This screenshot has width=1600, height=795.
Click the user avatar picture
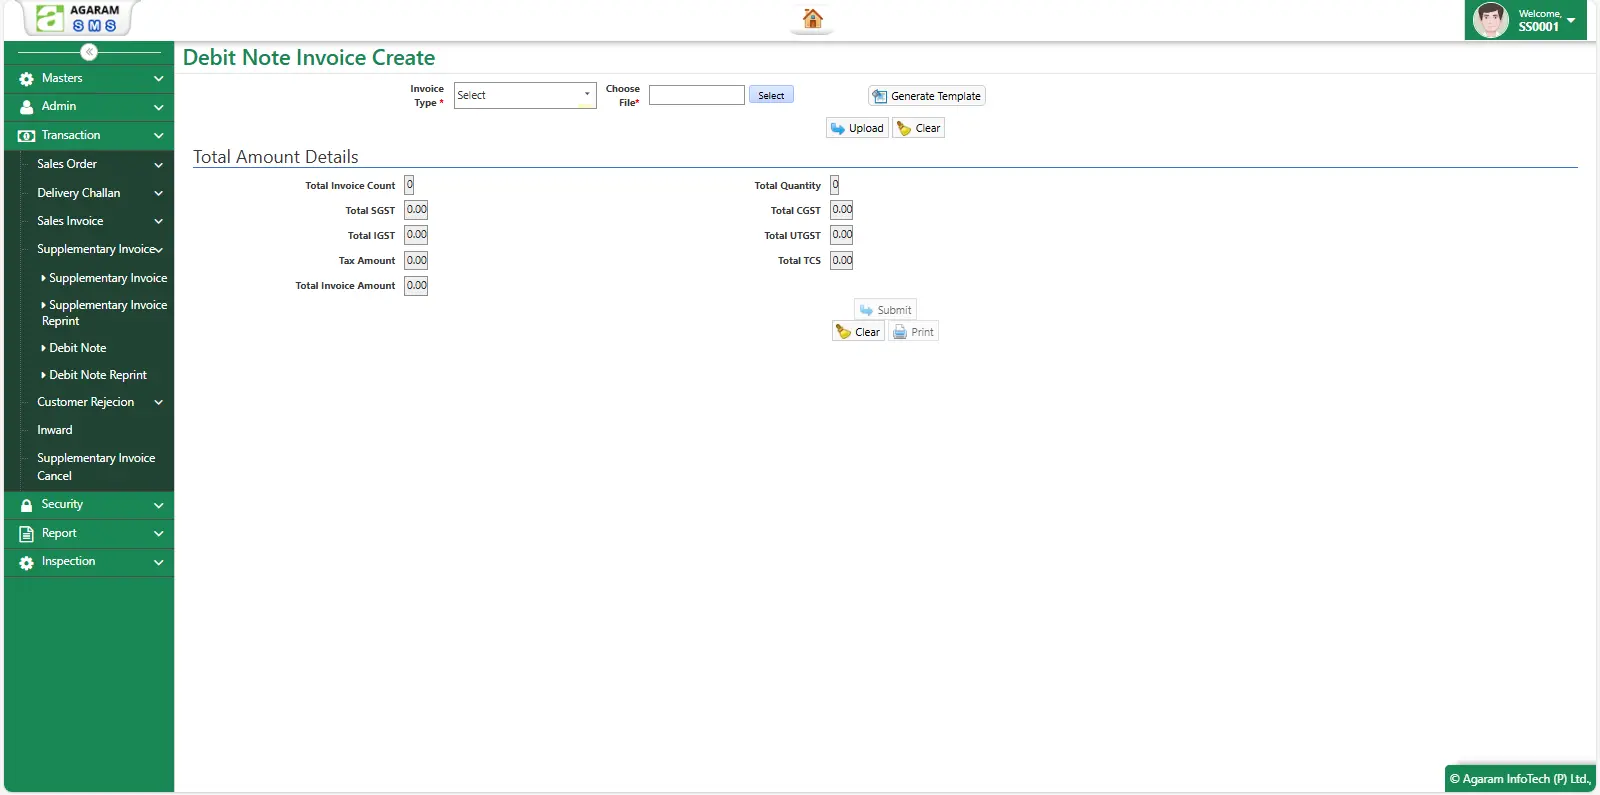click(x=1490, y=20)
